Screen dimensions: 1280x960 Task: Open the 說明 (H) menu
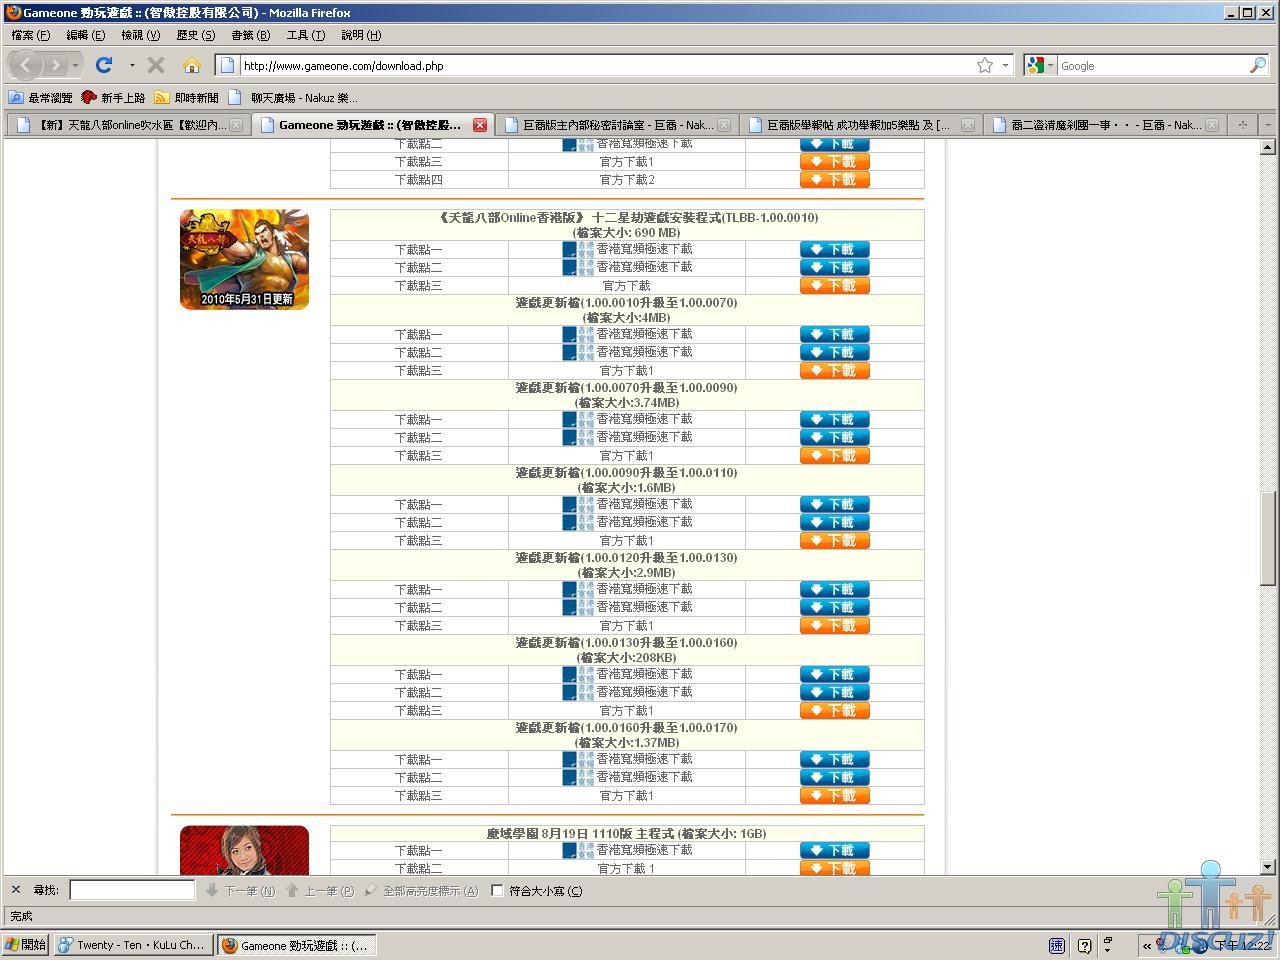(x=360, y=35)
